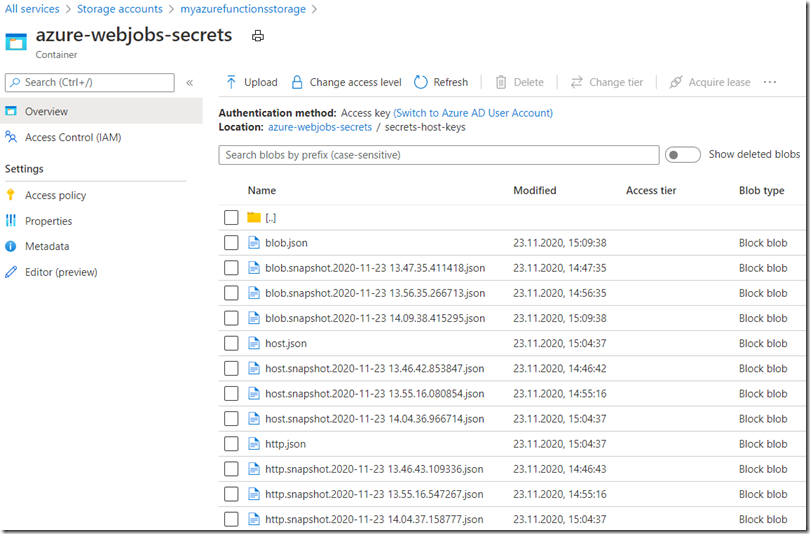
Task: Go to Storage accounts breadcrumb
Action: (x=119, y=9)
